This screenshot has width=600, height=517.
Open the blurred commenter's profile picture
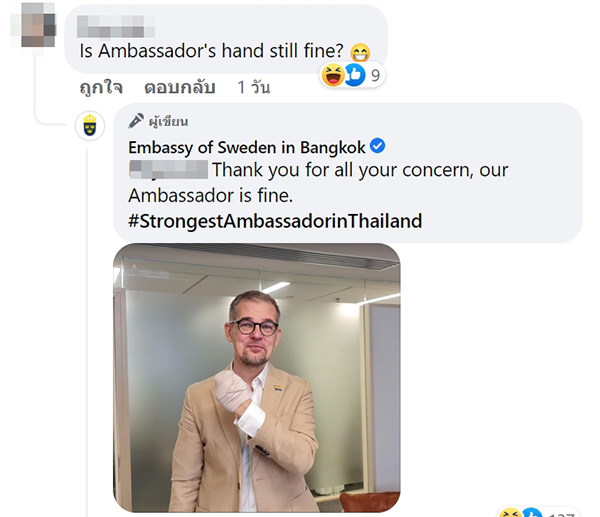click(38, 25)
